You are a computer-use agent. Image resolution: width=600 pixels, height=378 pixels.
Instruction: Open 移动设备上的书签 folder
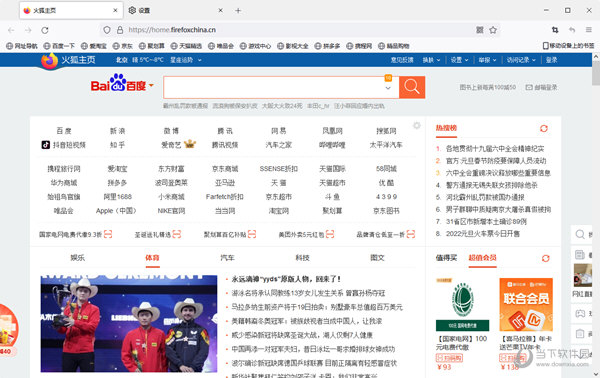pos(568,46)
